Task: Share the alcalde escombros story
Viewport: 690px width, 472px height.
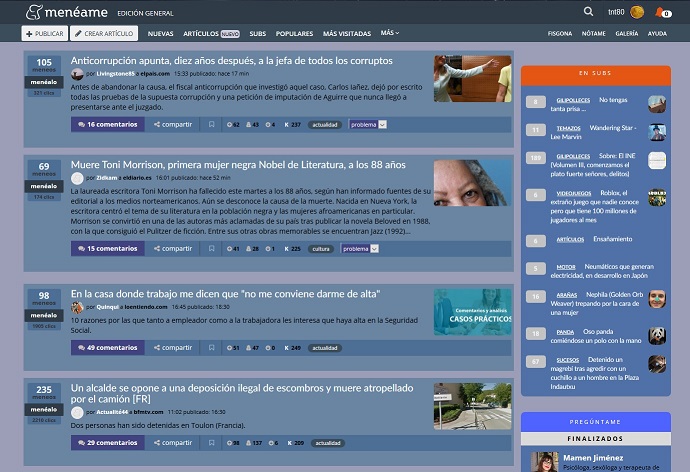Action: pyautogui.click(x=173, y=443)
